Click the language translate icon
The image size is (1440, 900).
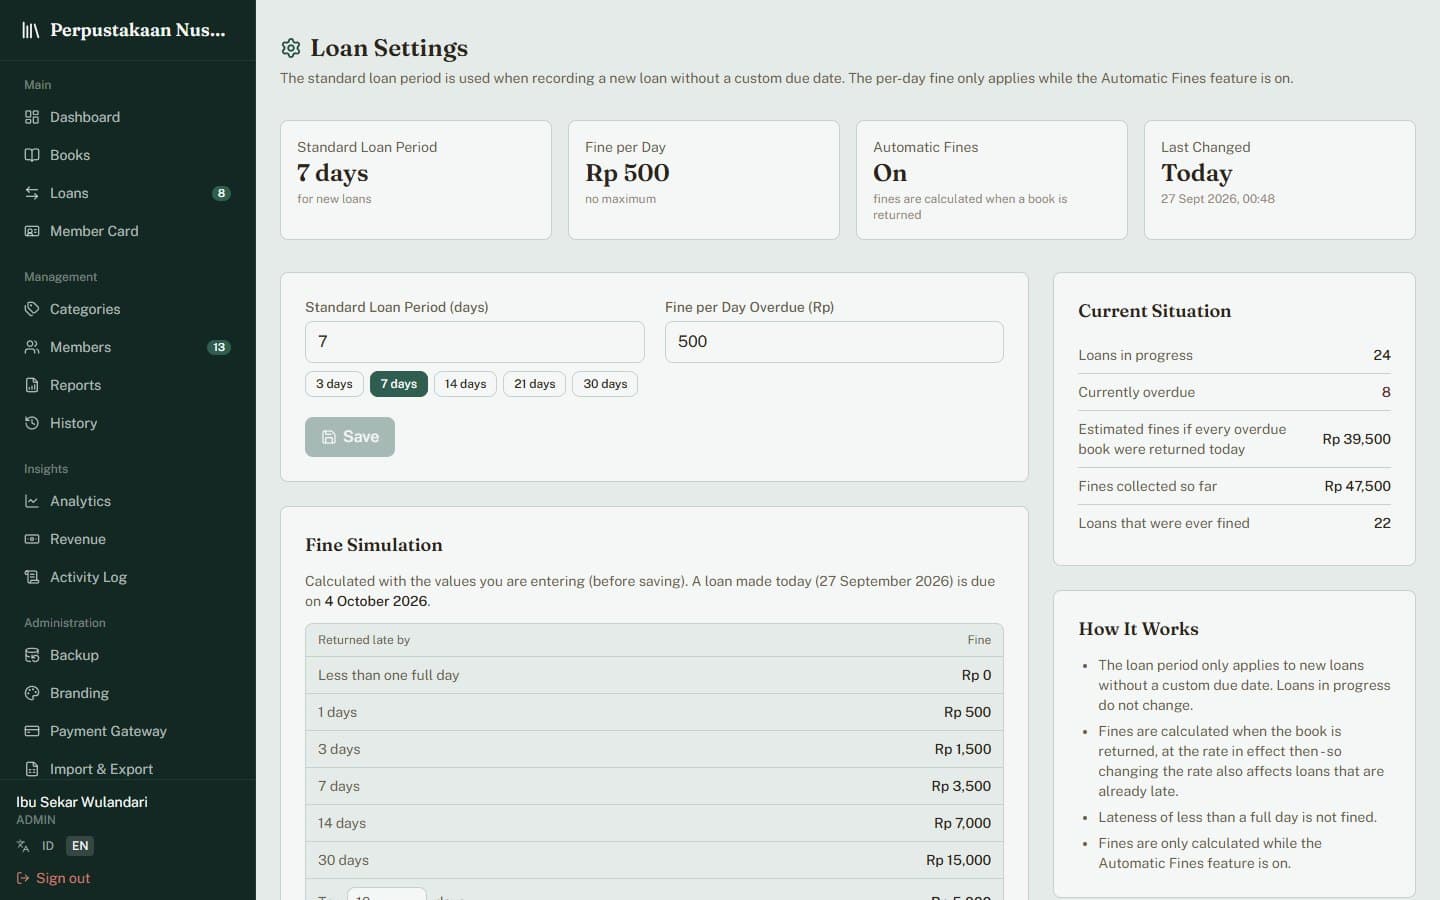pyautogui.click(x=23, y=846)
